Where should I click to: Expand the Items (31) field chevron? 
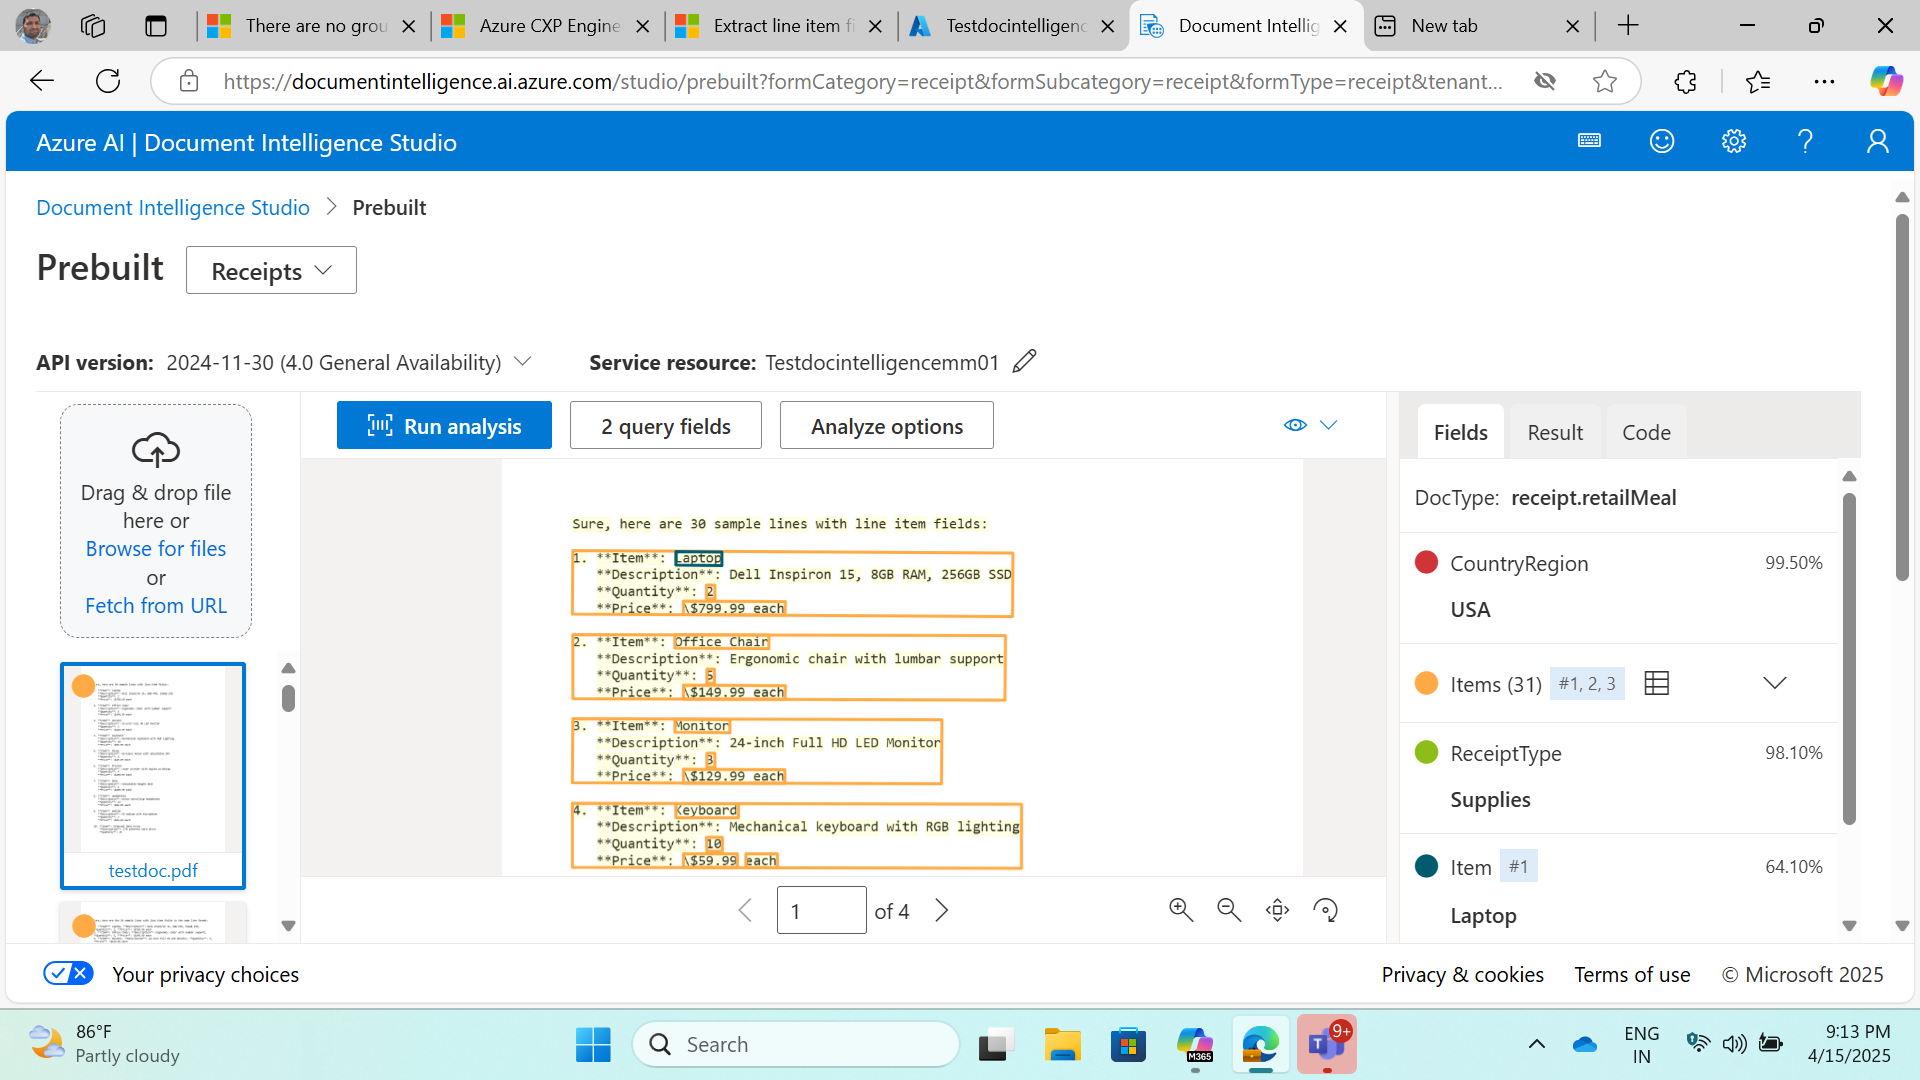(1774, 683)
